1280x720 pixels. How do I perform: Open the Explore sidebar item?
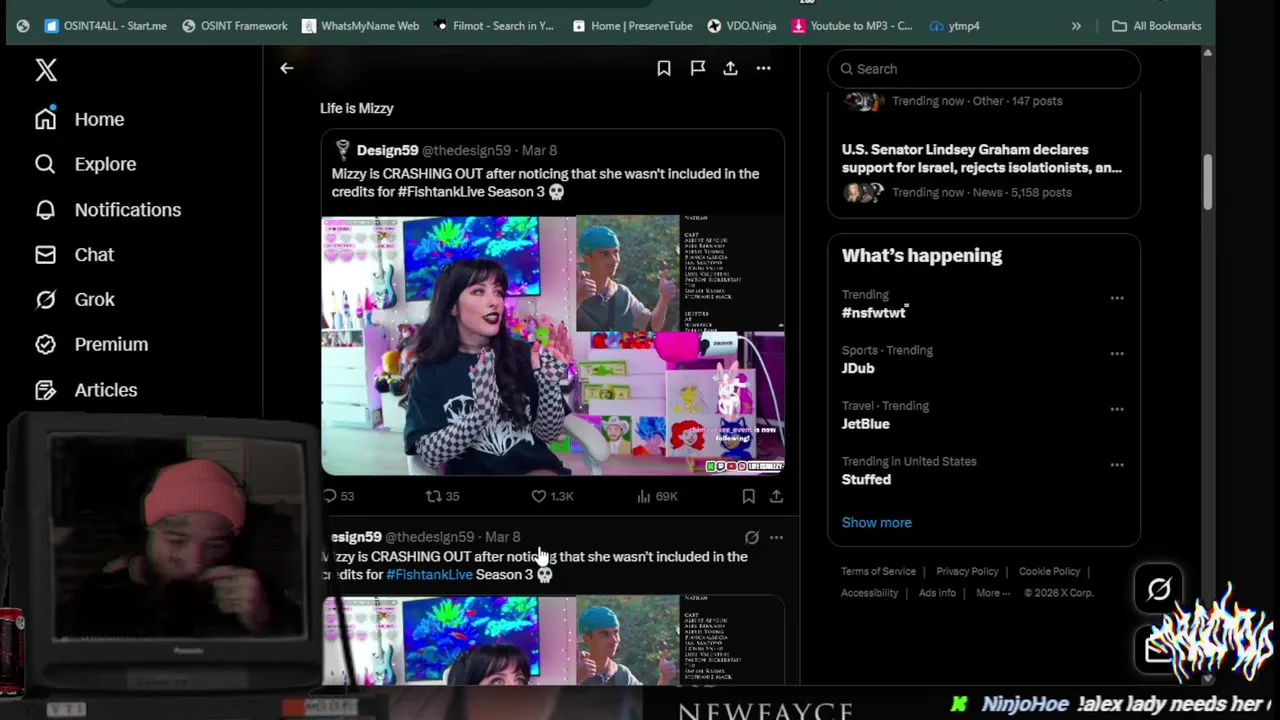85,164
